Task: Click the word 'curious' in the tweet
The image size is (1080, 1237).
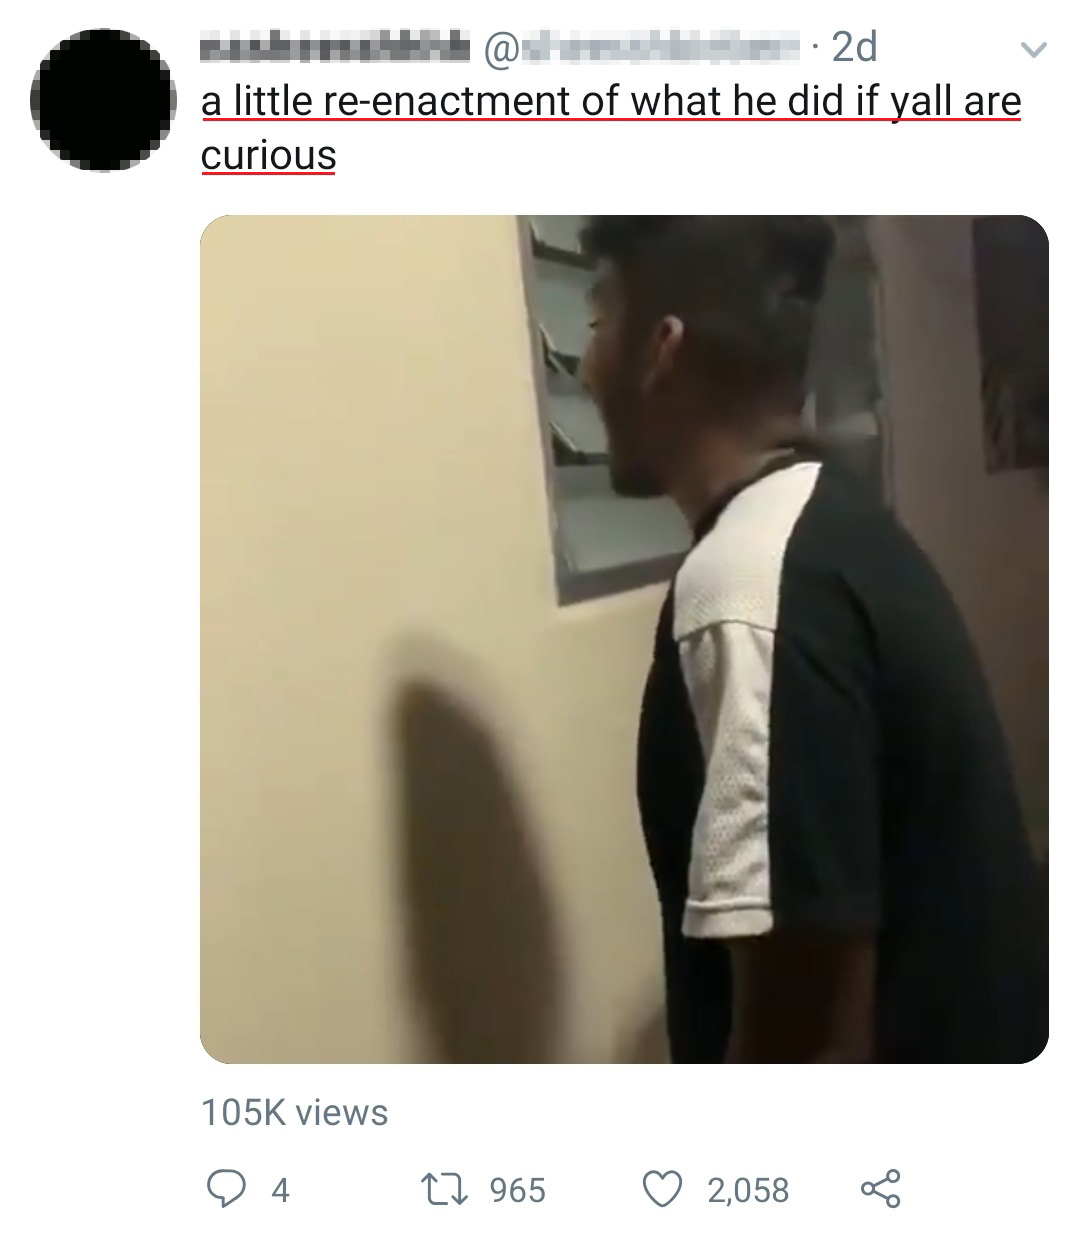Action: (x=268, y=155)
